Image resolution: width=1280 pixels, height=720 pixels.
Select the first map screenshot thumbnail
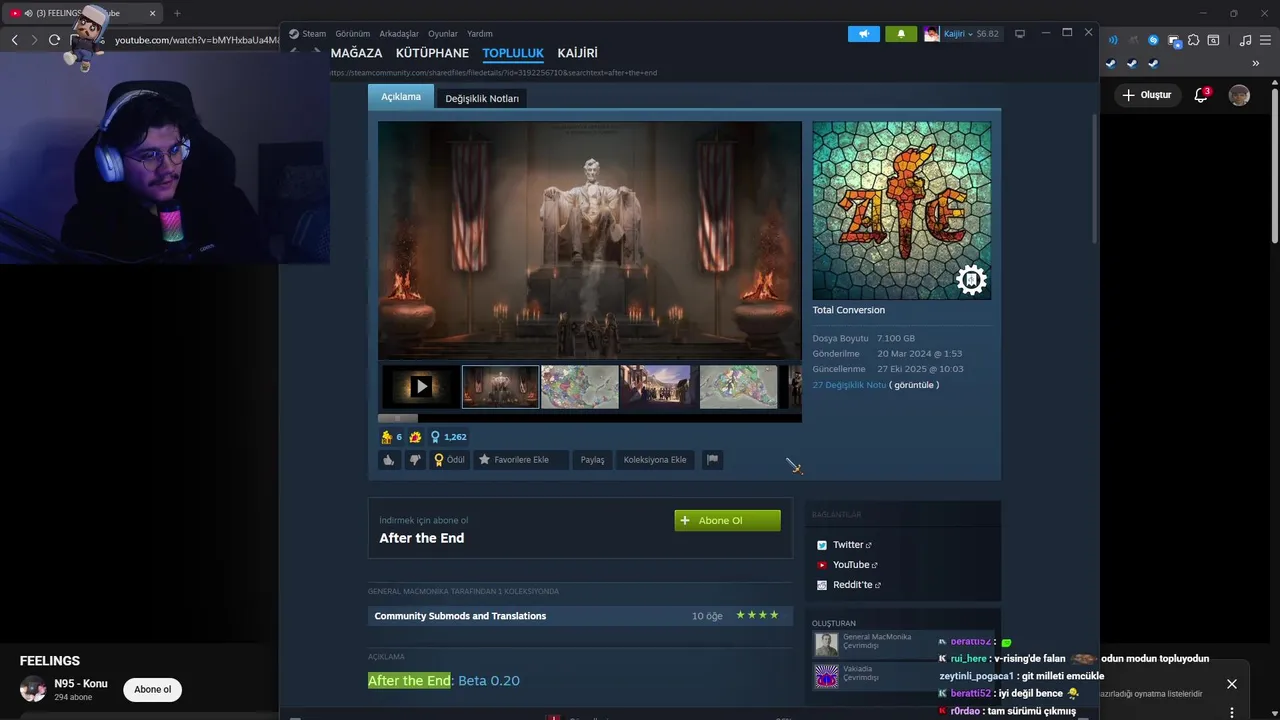tap(580, 386)
